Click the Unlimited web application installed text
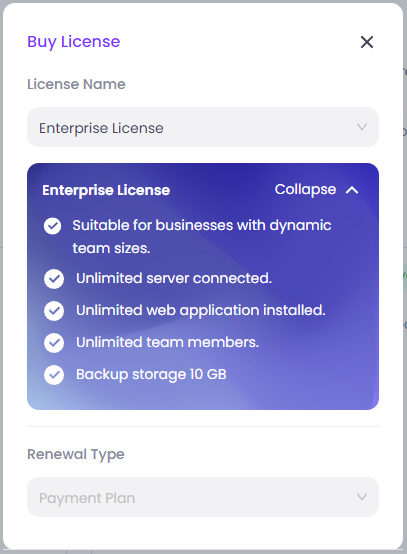407x554 pixels. (201, 311)
